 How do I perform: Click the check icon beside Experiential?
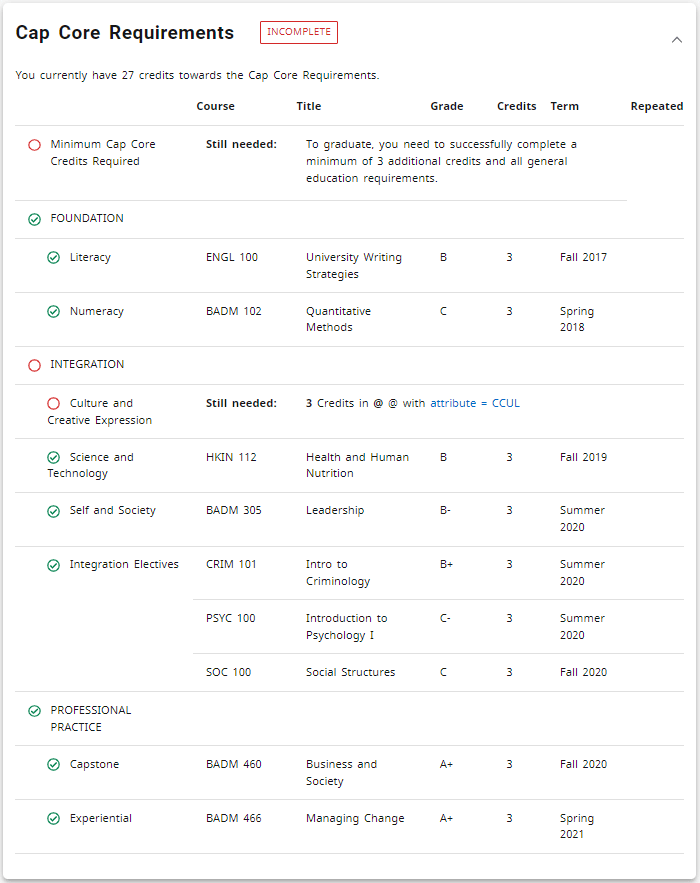(x=54, y=819)
